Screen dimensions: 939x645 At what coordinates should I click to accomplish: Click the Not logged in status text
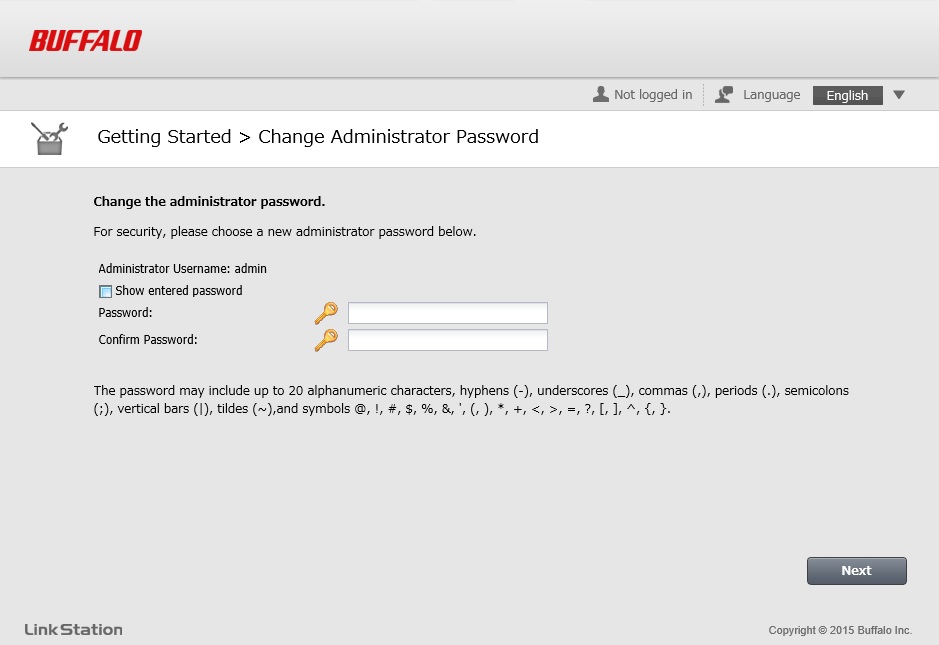tap(653, 95)
